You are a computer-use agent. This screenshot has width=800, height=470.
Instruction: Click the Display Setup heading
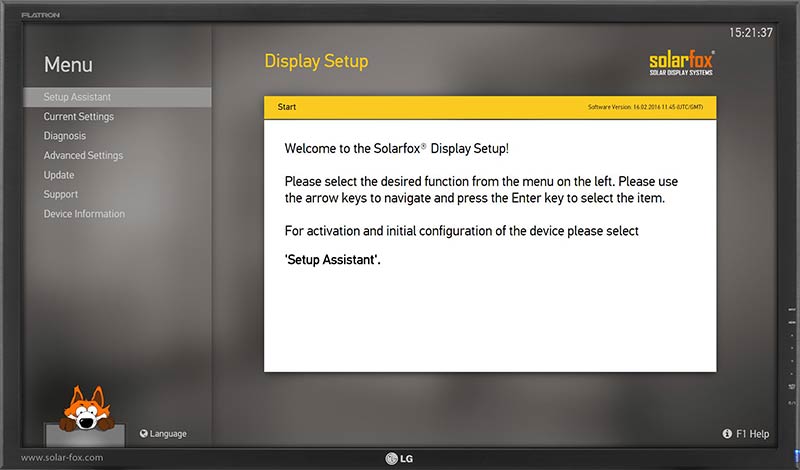(316, 61)
